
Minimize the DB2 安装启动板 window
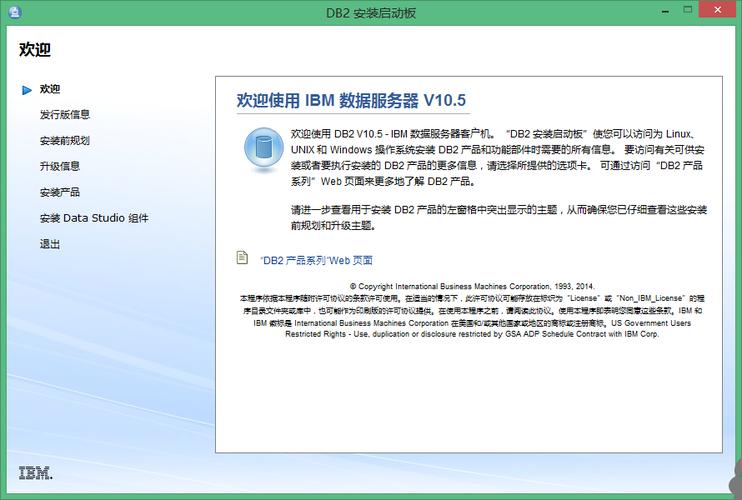665,10
